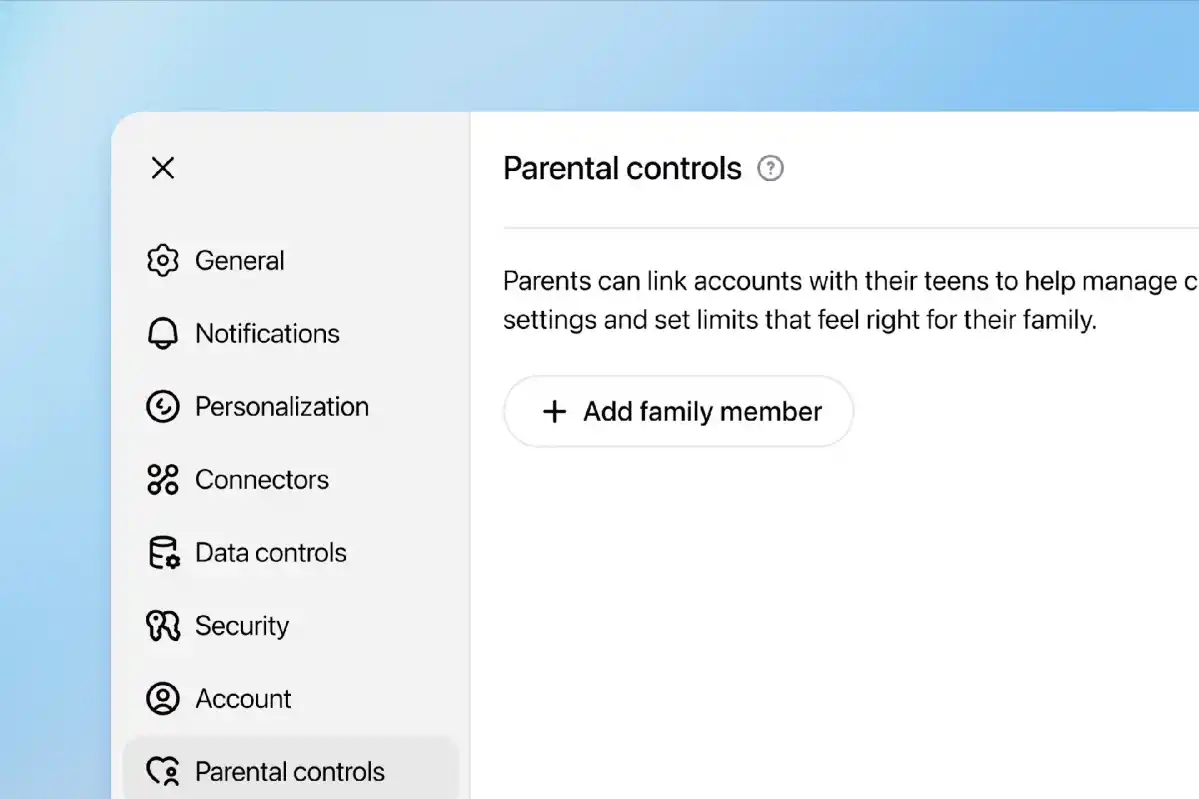Click the plus icon inside Add family member
Viewport: 1199px width, 799px height.
coord(554,411)
